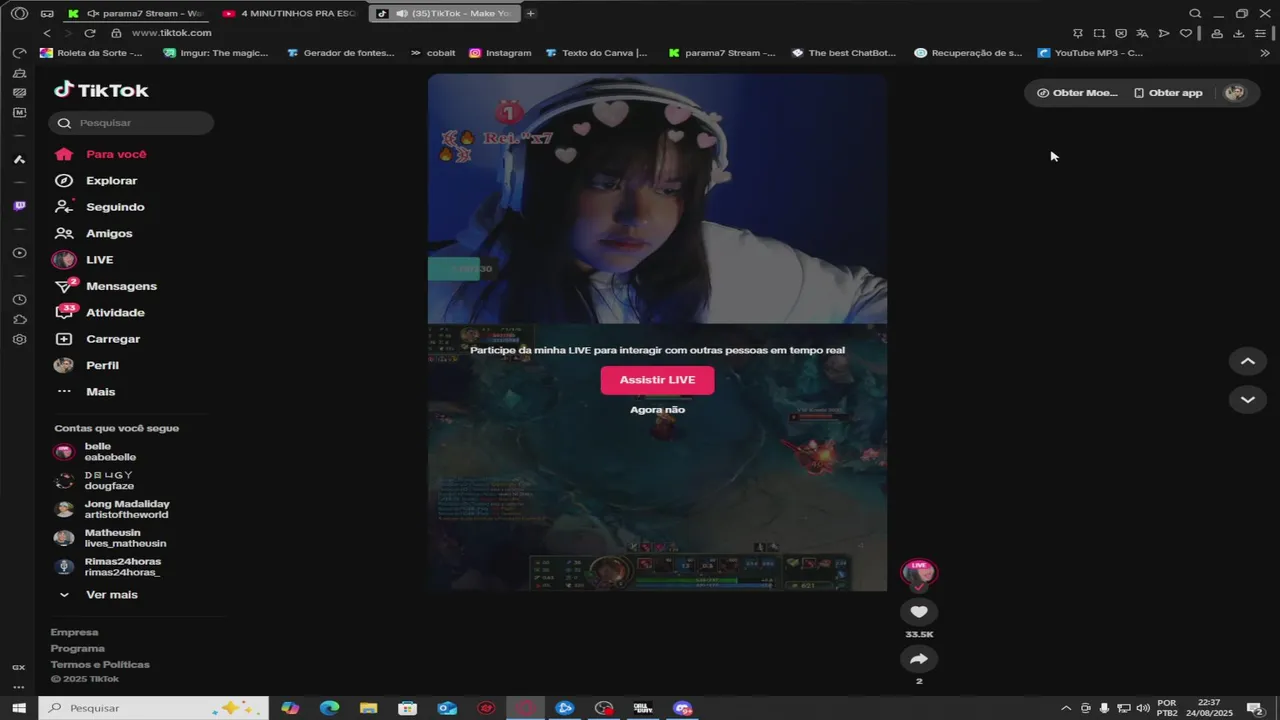Open the cobalt bookmark
This screenshot has height=720, width=1280.
pos(433,53)
